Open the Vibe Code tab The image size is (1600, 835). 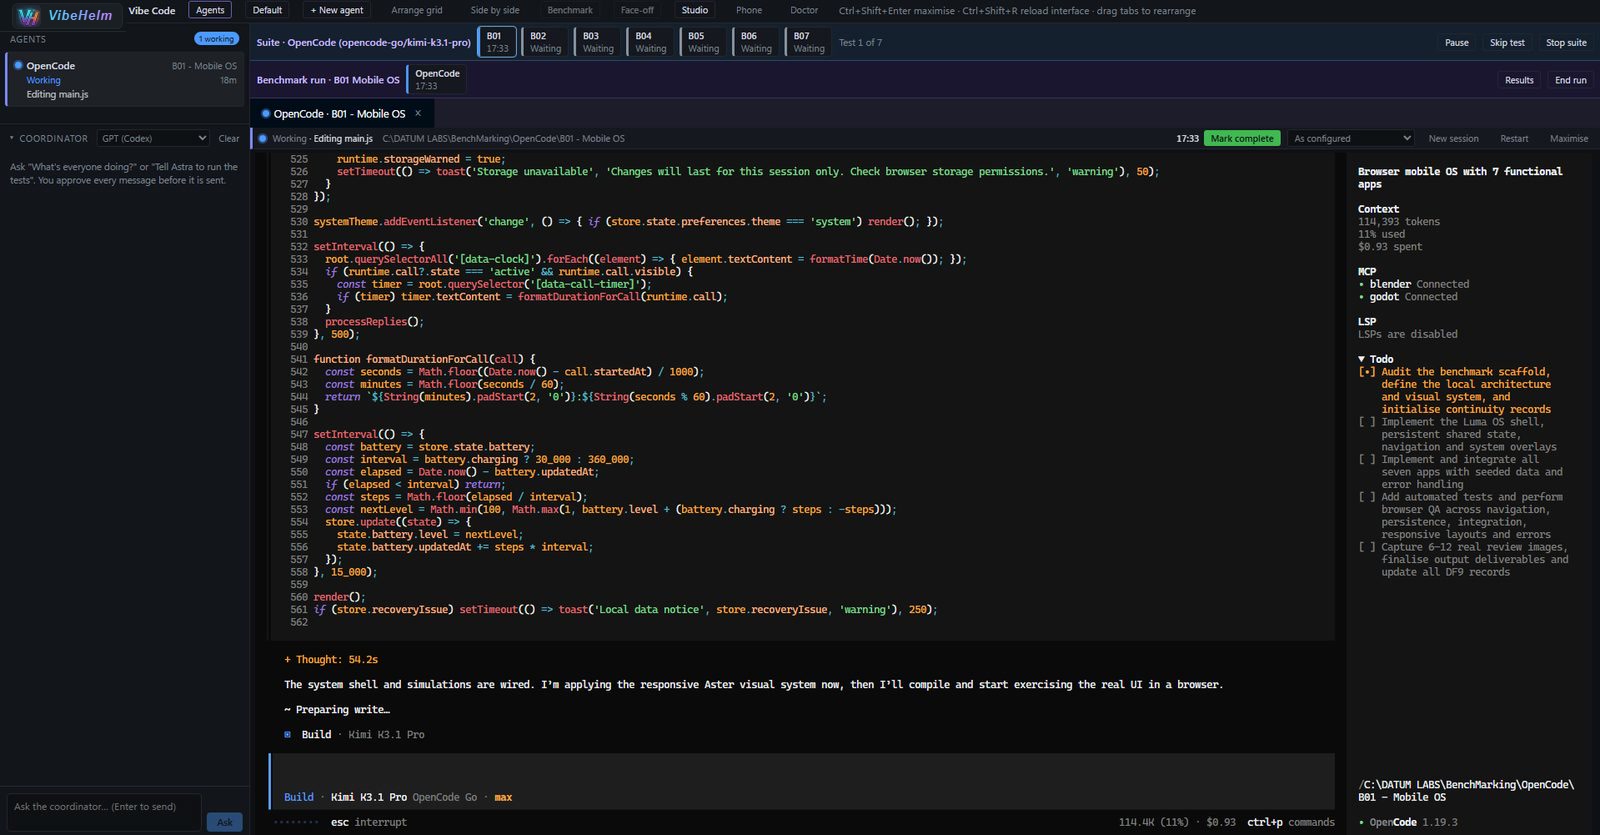(x=152, y=10)
